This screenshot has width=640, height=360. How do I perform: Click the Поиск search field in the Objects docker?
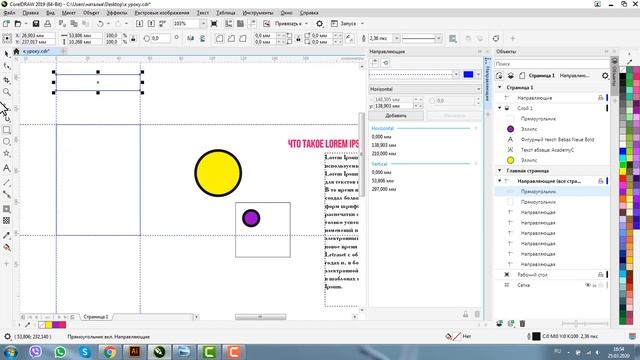click(x=551, y=64)
